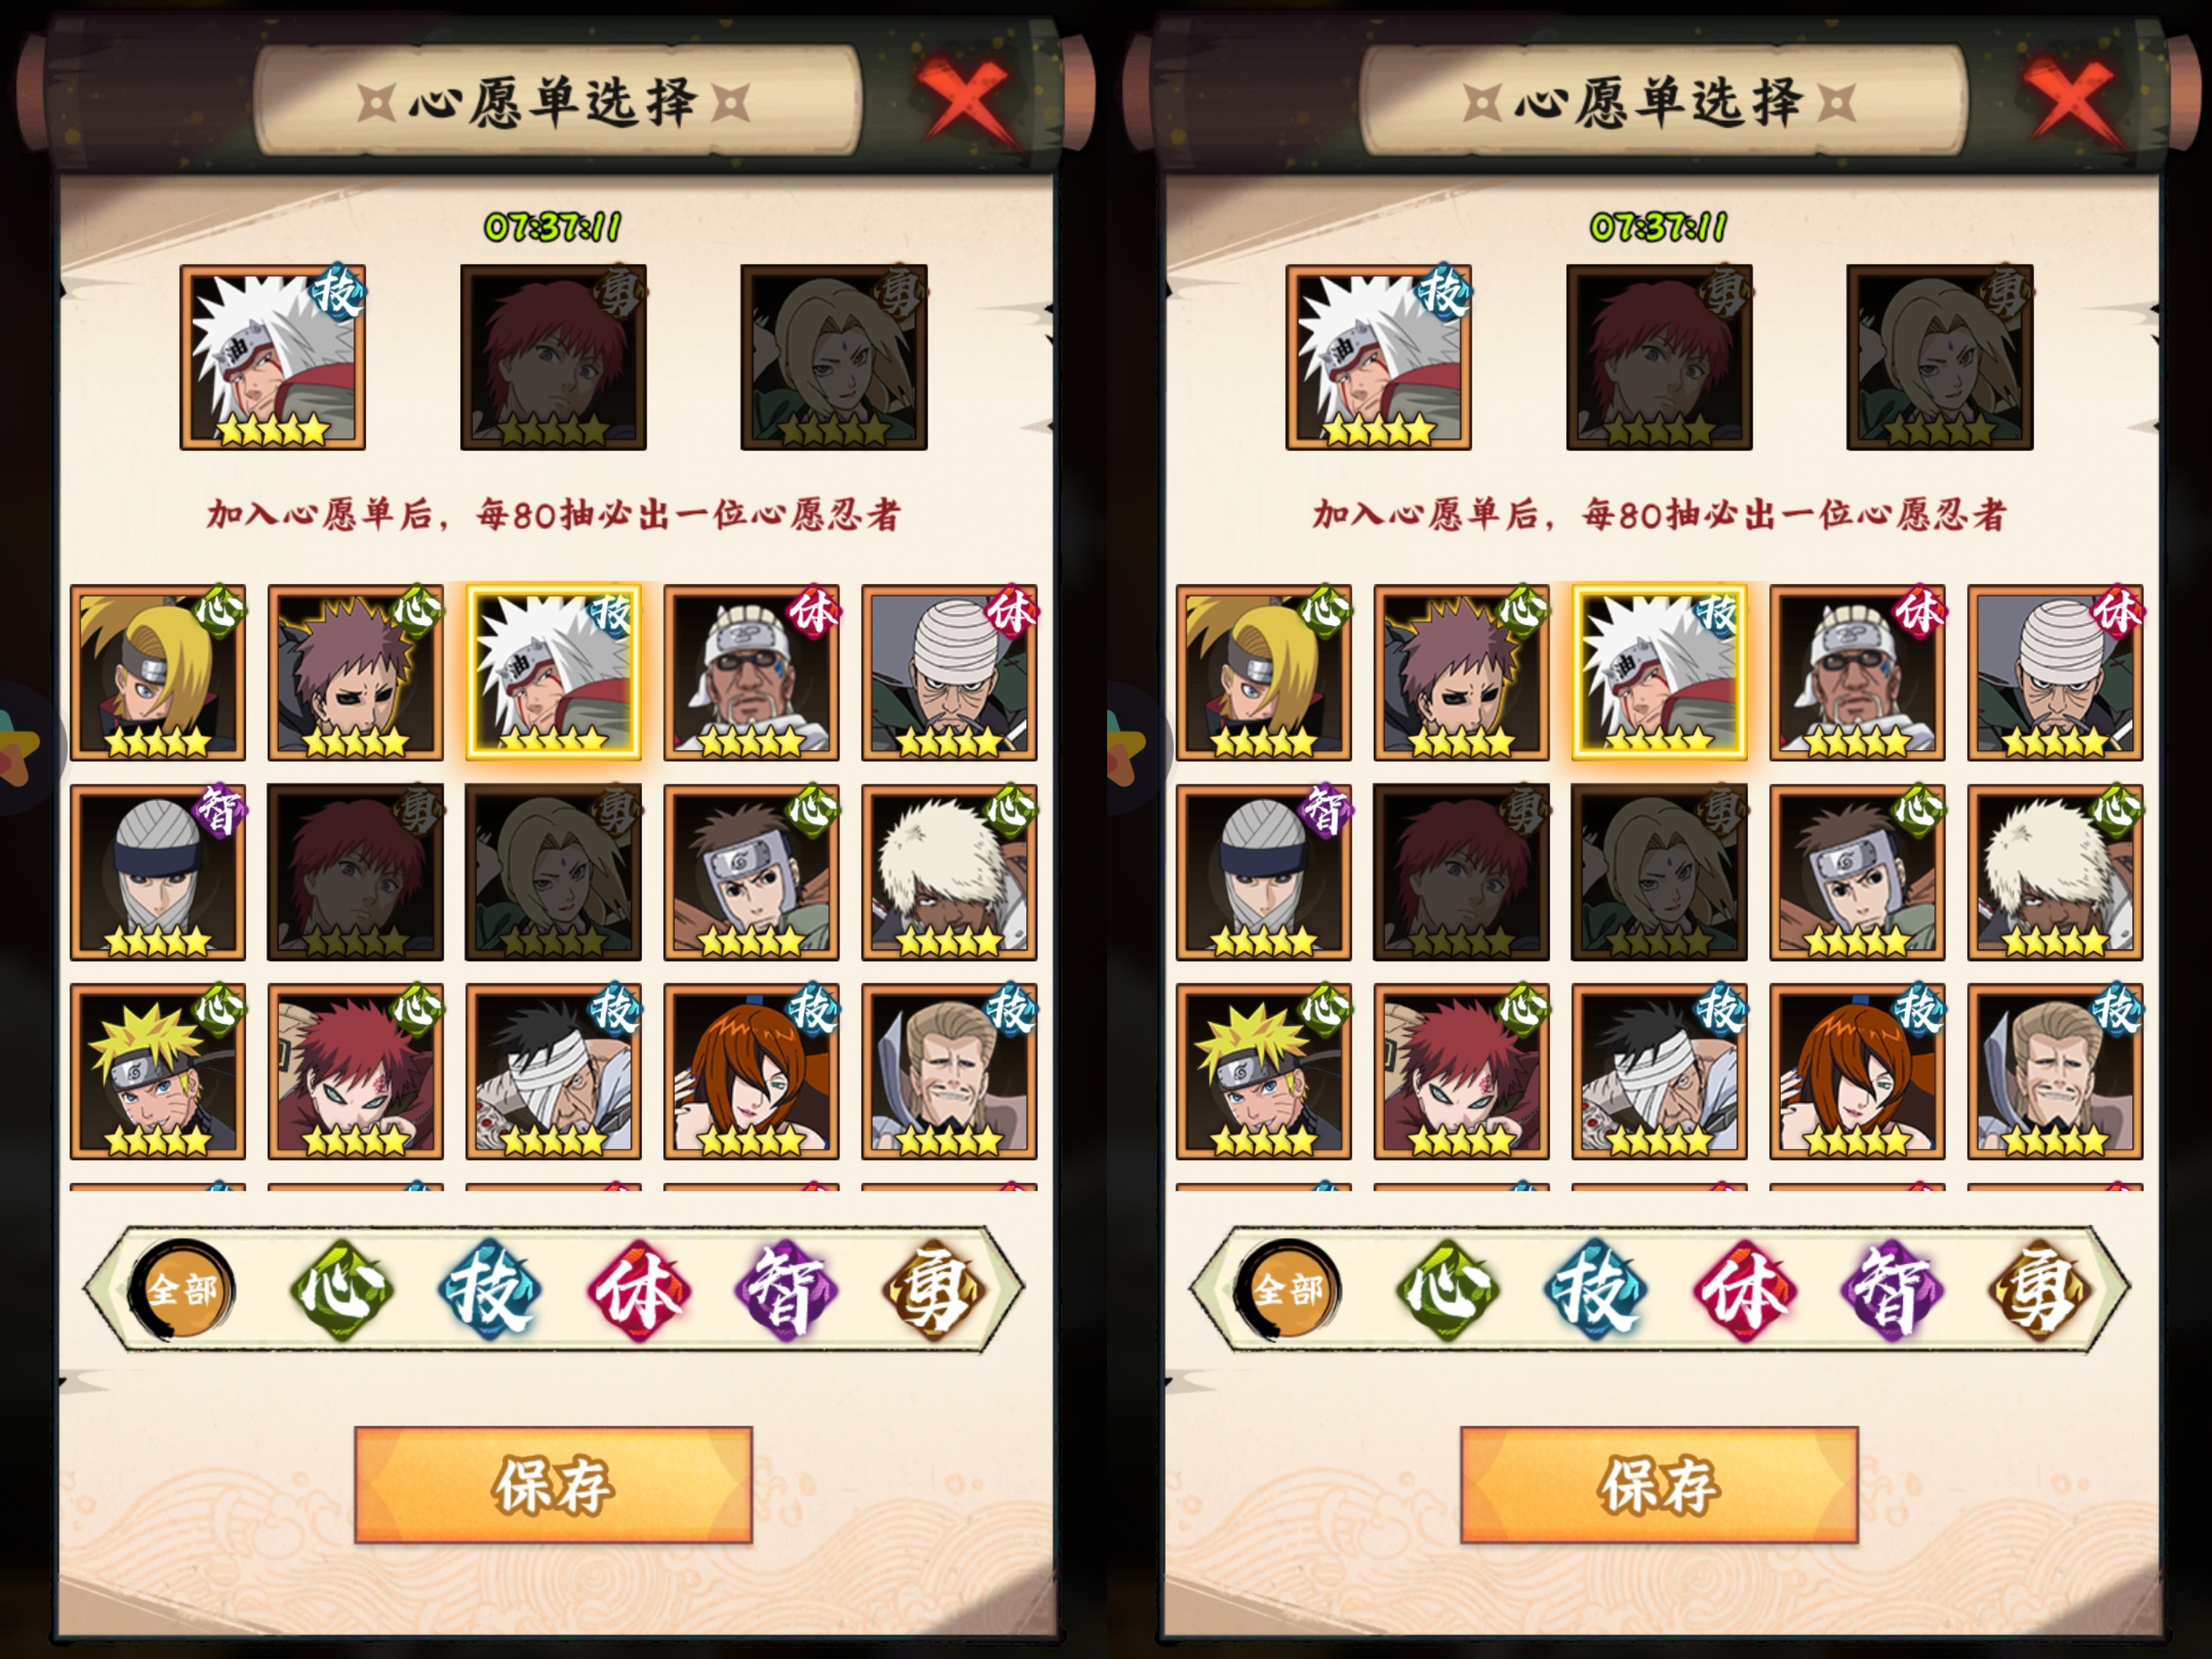Deselect highlighted Jiraiya in left panel grid
The width and height of the screenshot is (2212, 1659).
553,673
